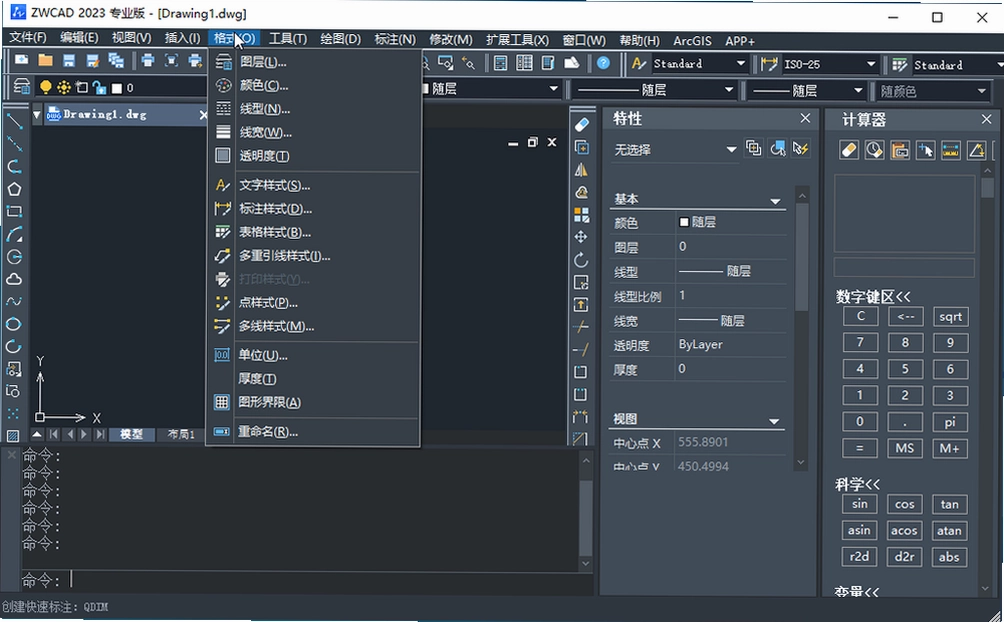This screenshot has height=622, width=1004.
Task: Open 单位(U) units menu entry
Action: tap(314, 356)
